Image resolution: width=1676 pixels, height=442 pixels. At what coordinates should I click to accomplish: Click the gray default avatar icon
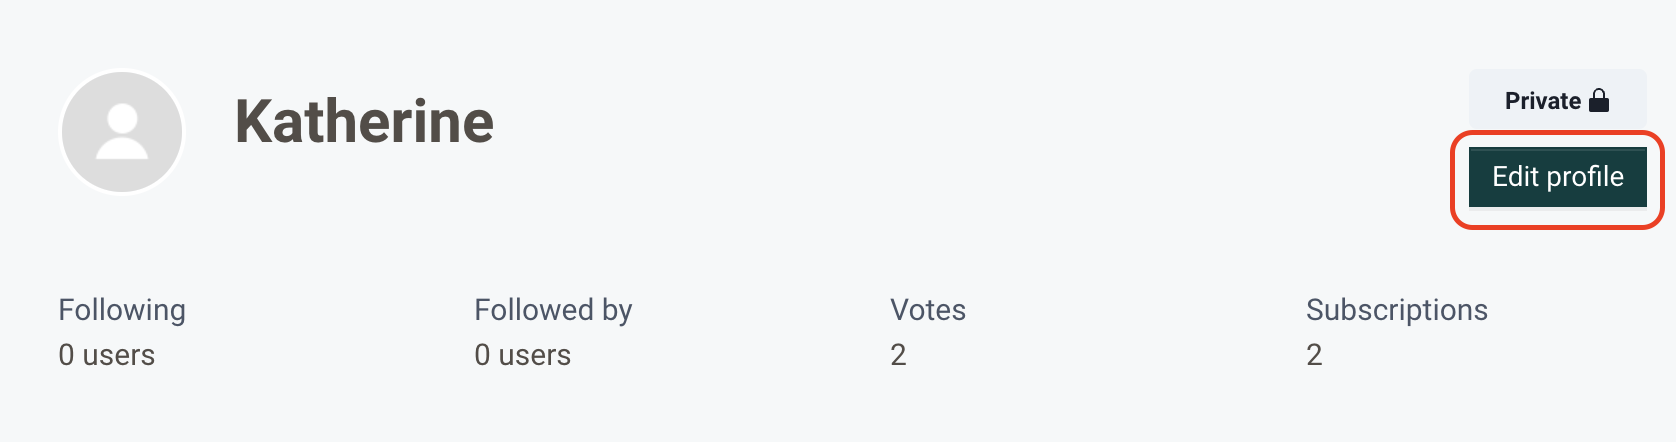click(x=122, y=131)
